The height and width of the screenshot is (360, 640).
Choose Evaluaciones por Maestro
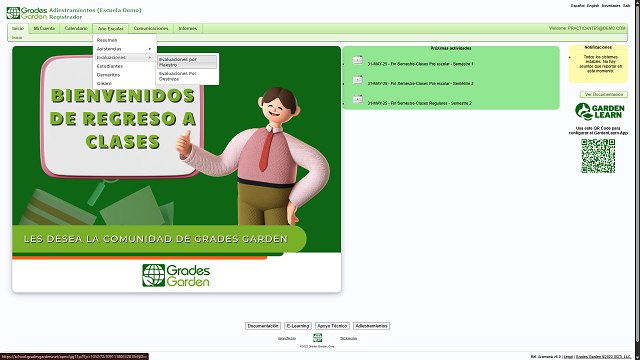(187, 62)
